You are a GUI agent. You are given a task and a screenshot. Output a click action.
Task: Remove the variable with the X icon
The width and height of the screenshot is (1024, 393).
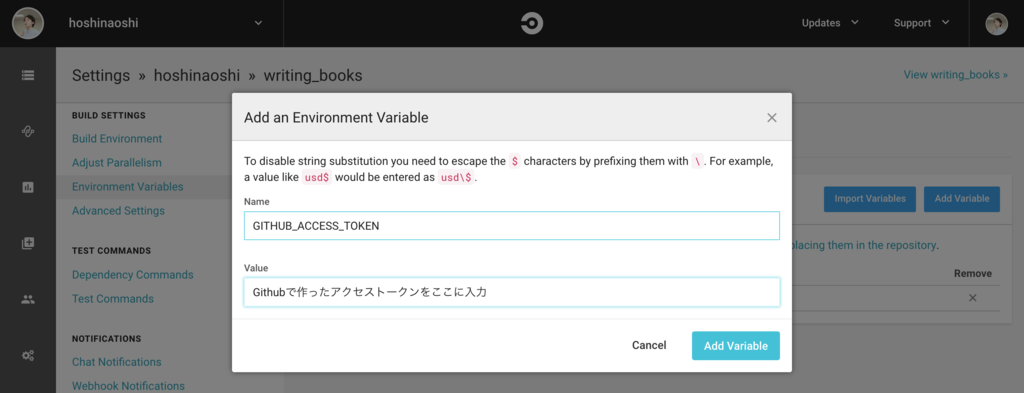972,298
